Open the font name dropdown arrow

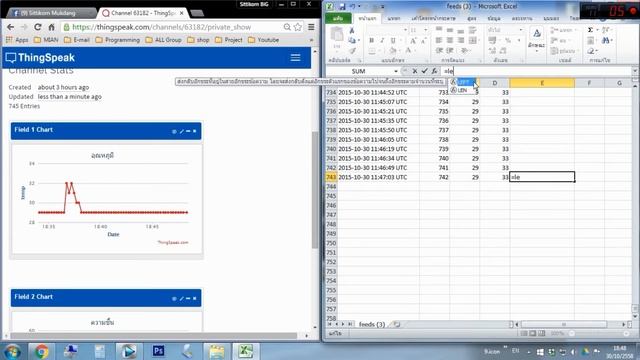405,30
